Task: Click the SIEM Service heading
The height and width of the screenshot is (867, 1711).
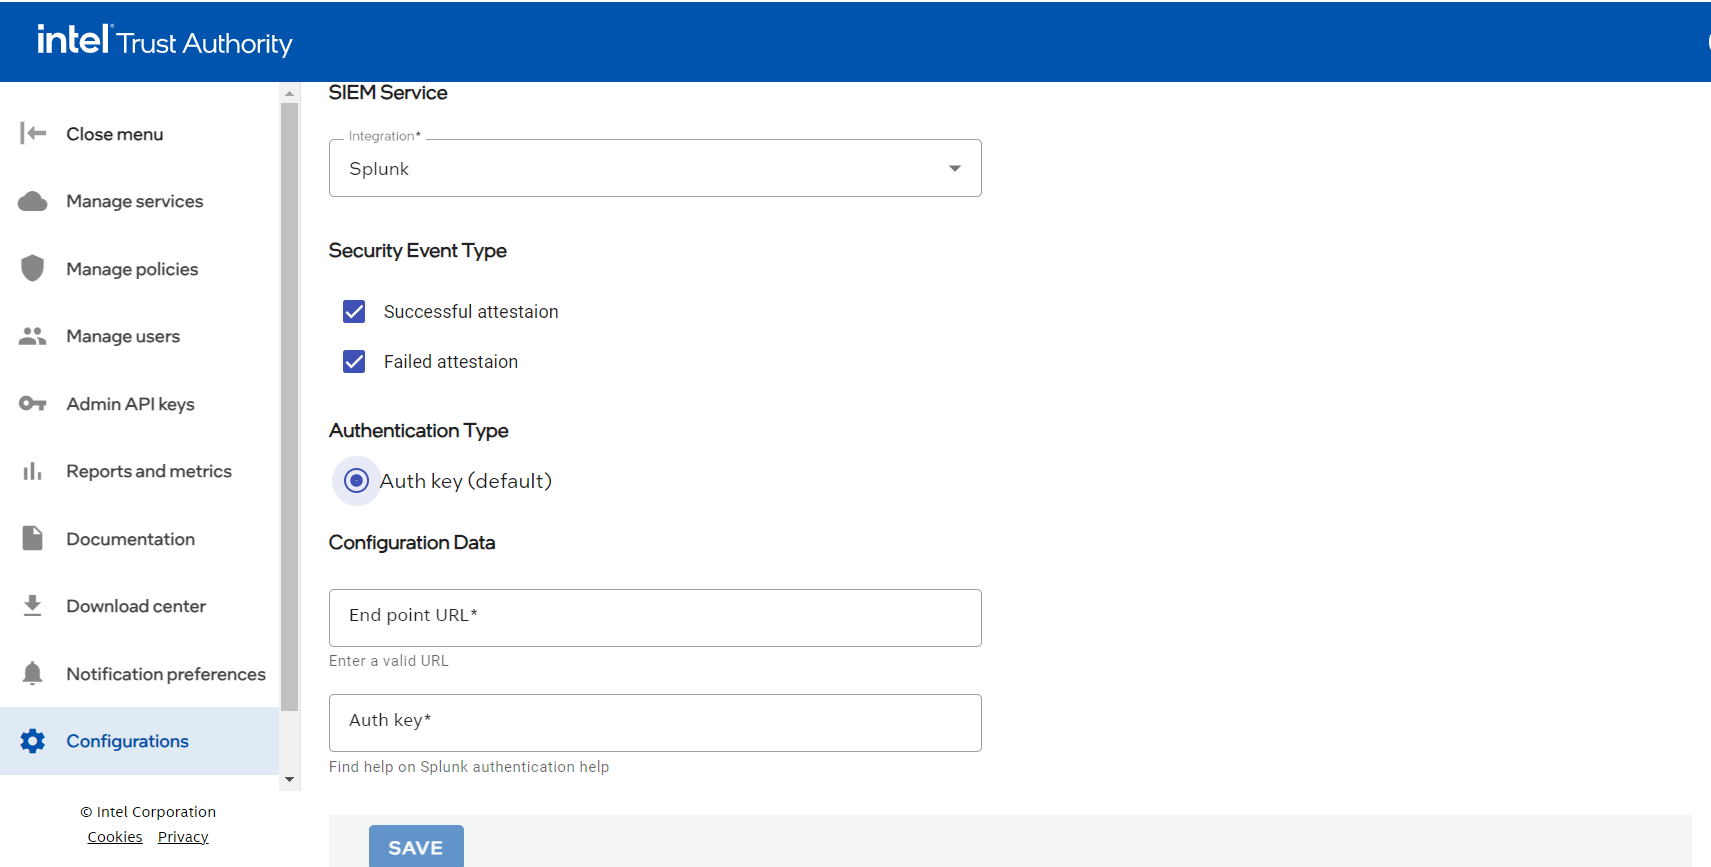Action: (x=388, y=93)
